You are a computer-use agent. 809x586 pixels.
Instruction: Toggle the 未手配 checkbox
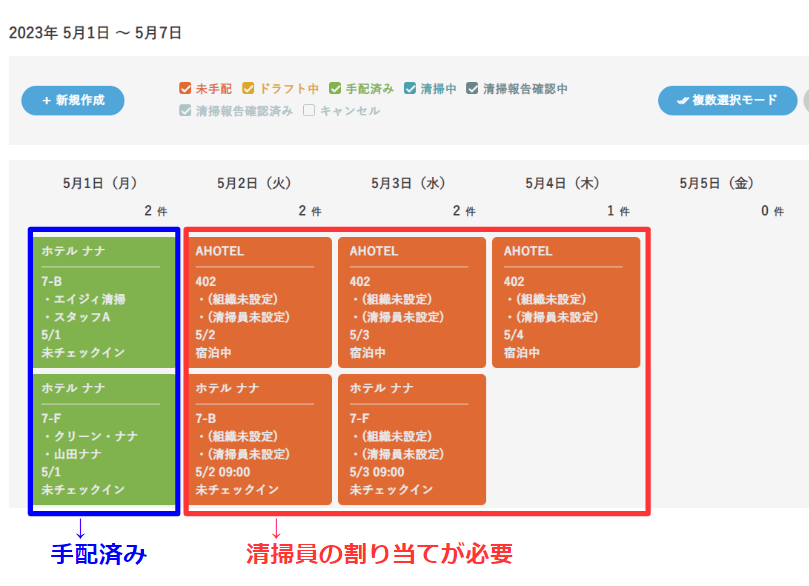tap(185, 89)
